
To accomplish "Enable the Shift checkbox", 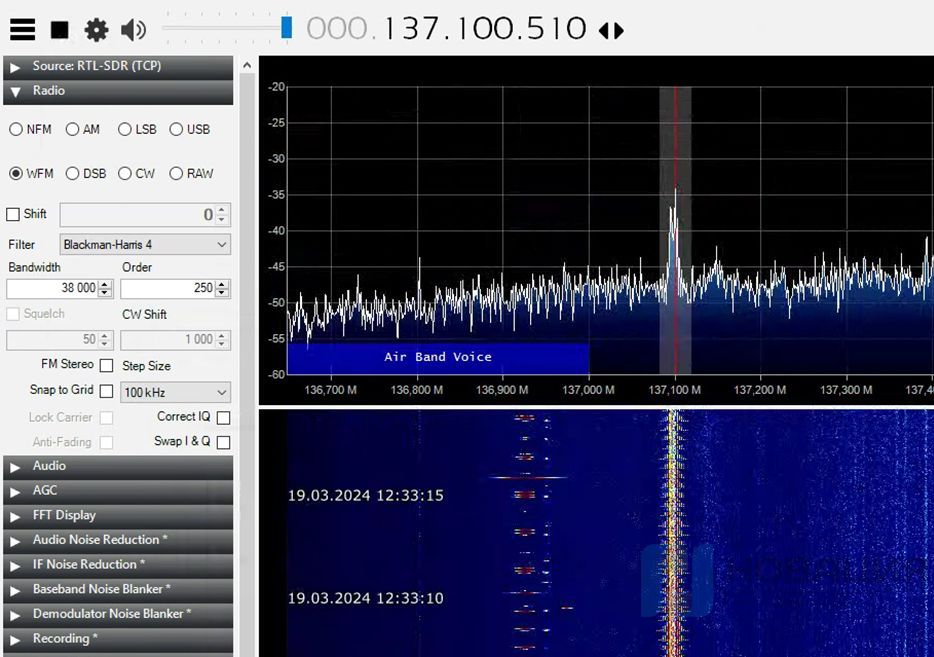I will pyautogui.click(x=14, y=214).
